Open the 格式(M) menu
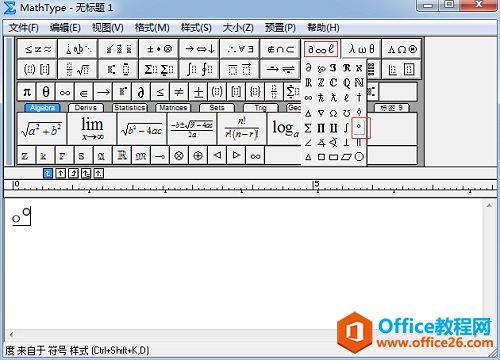Image resolution: width=500 pixels, height=360 pixels. 152,28
